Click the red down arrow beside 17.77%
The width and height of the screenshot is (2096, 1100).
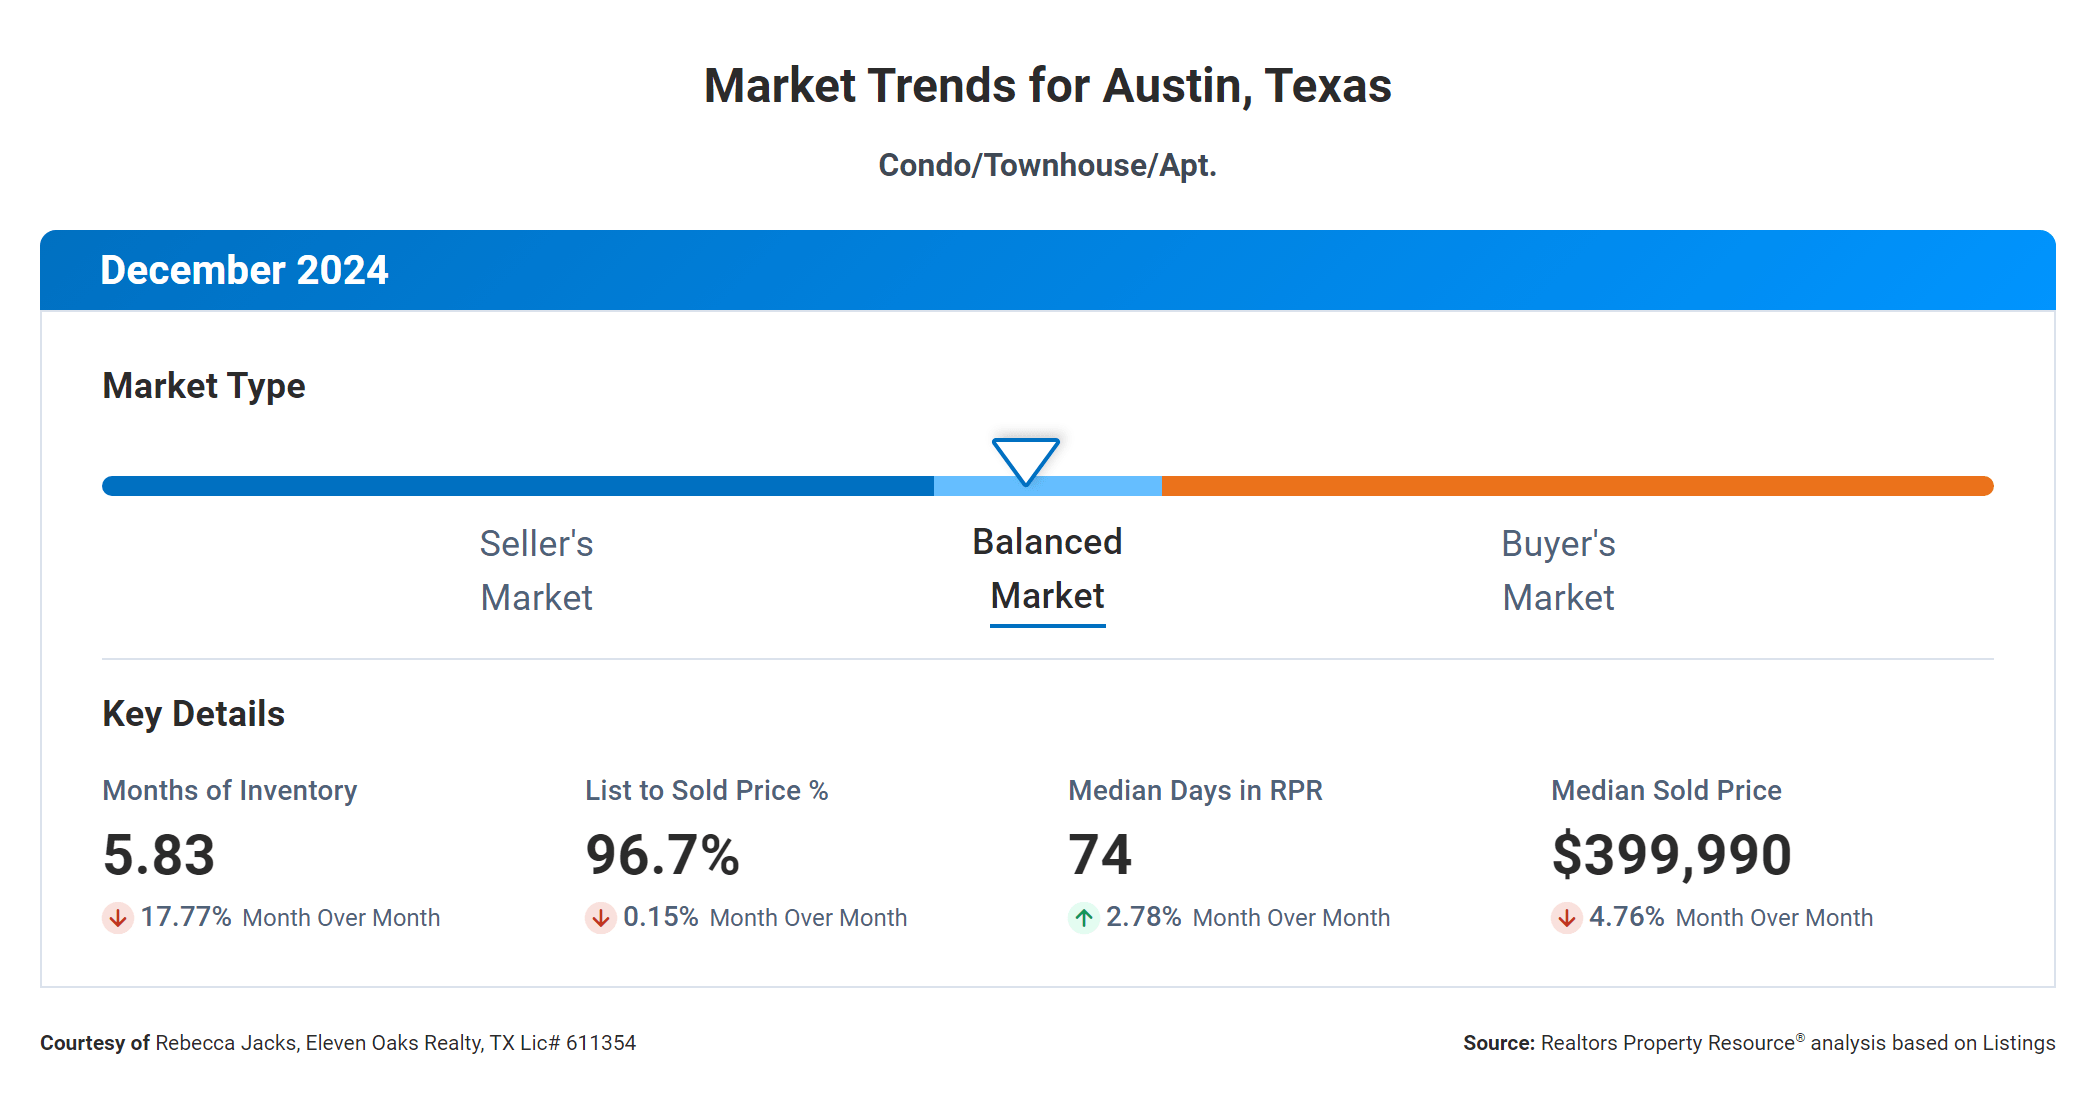117,917
